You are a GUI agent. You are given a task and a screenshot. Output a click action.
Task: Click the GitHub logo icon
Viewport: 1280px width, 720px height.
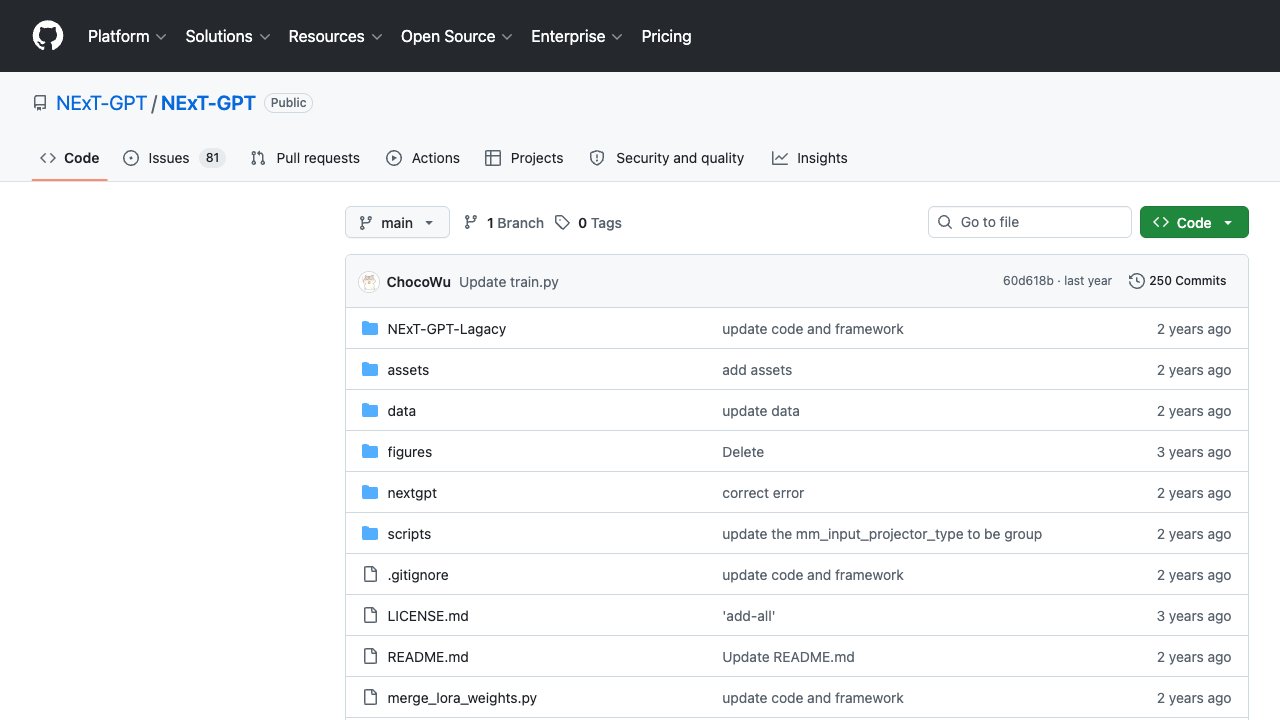click(48, 36)
